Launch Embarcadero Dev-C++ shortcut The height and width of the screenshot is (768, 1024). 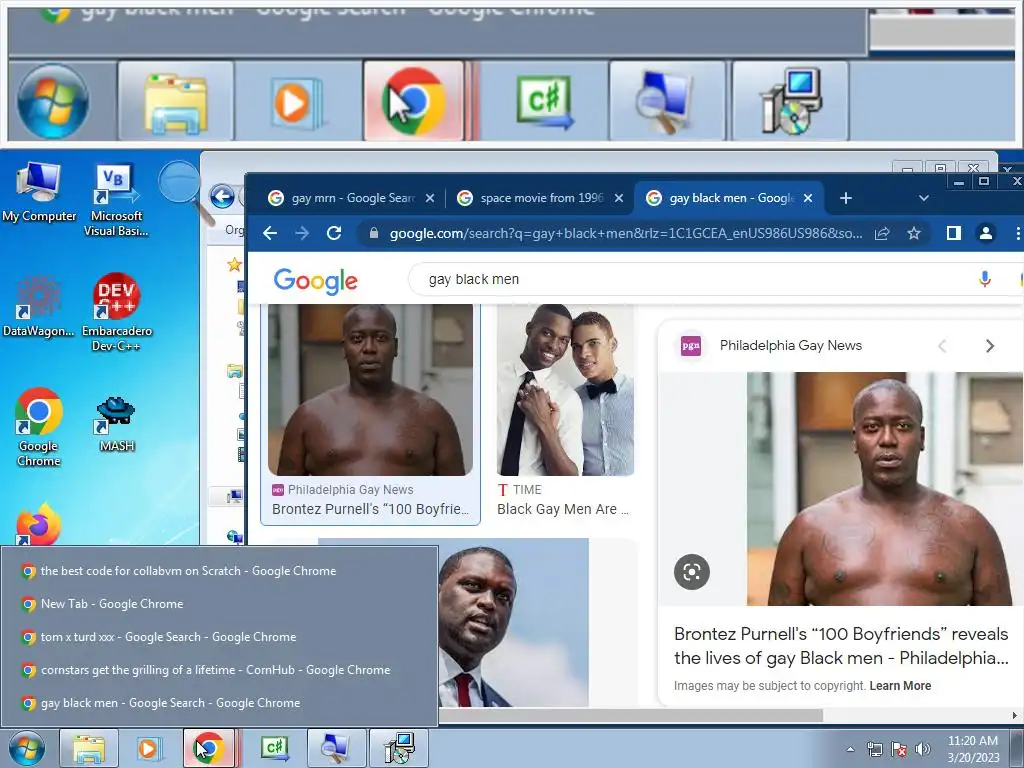click(x=117, y=312)
